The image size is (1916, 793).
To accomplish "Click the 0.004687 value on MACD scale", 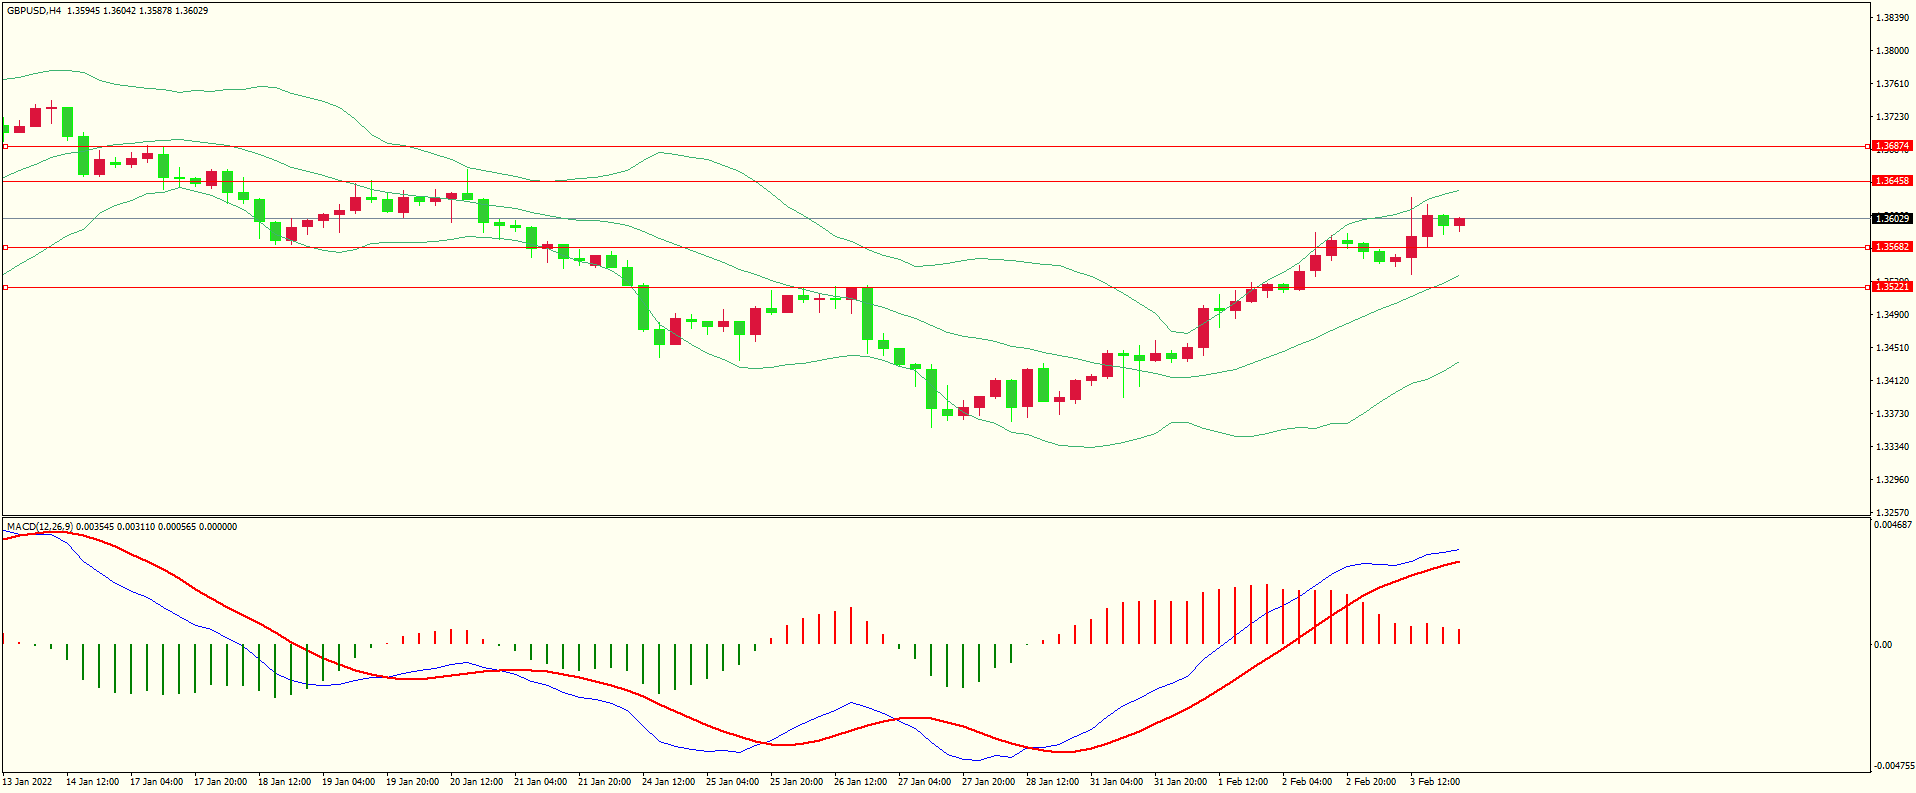I will point(1892,525).
